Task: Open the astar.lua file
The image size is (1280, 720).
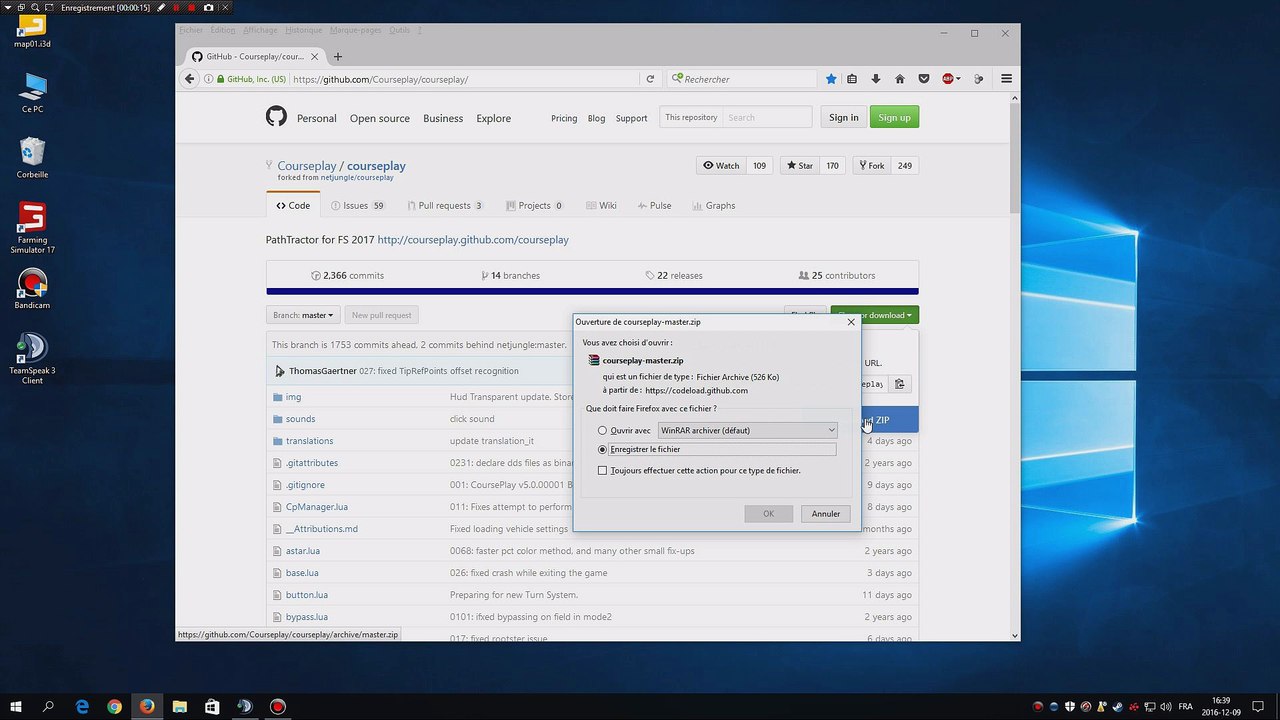Action: 302,551
